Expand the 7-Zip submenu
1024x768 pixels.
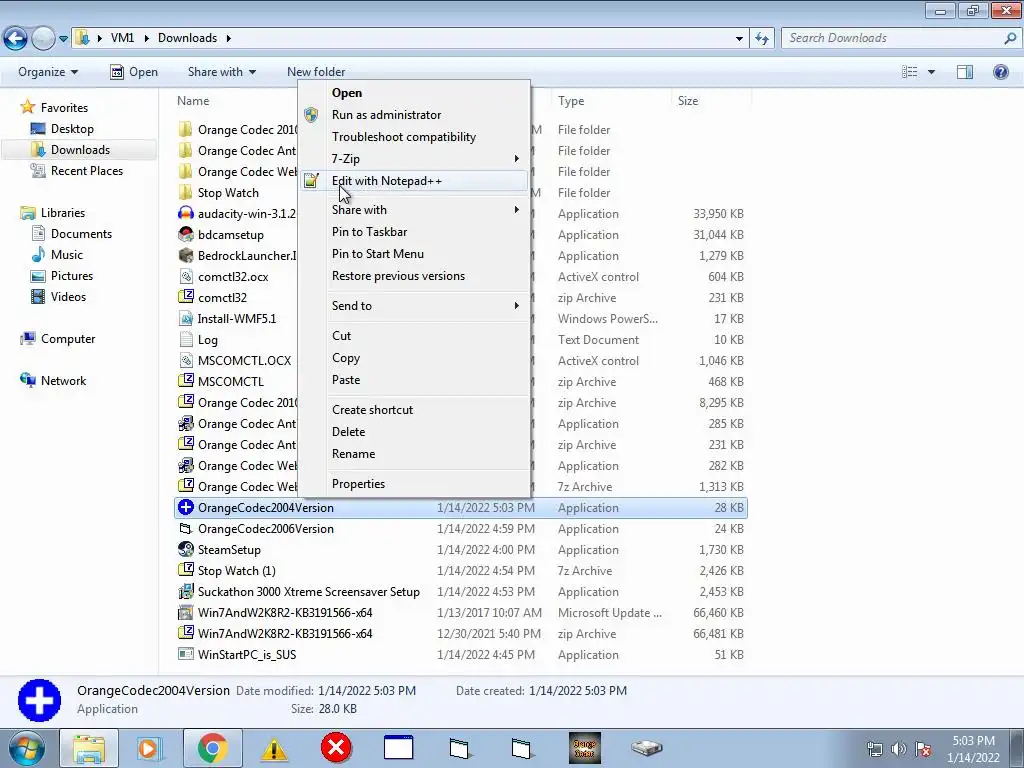point(415,159)
